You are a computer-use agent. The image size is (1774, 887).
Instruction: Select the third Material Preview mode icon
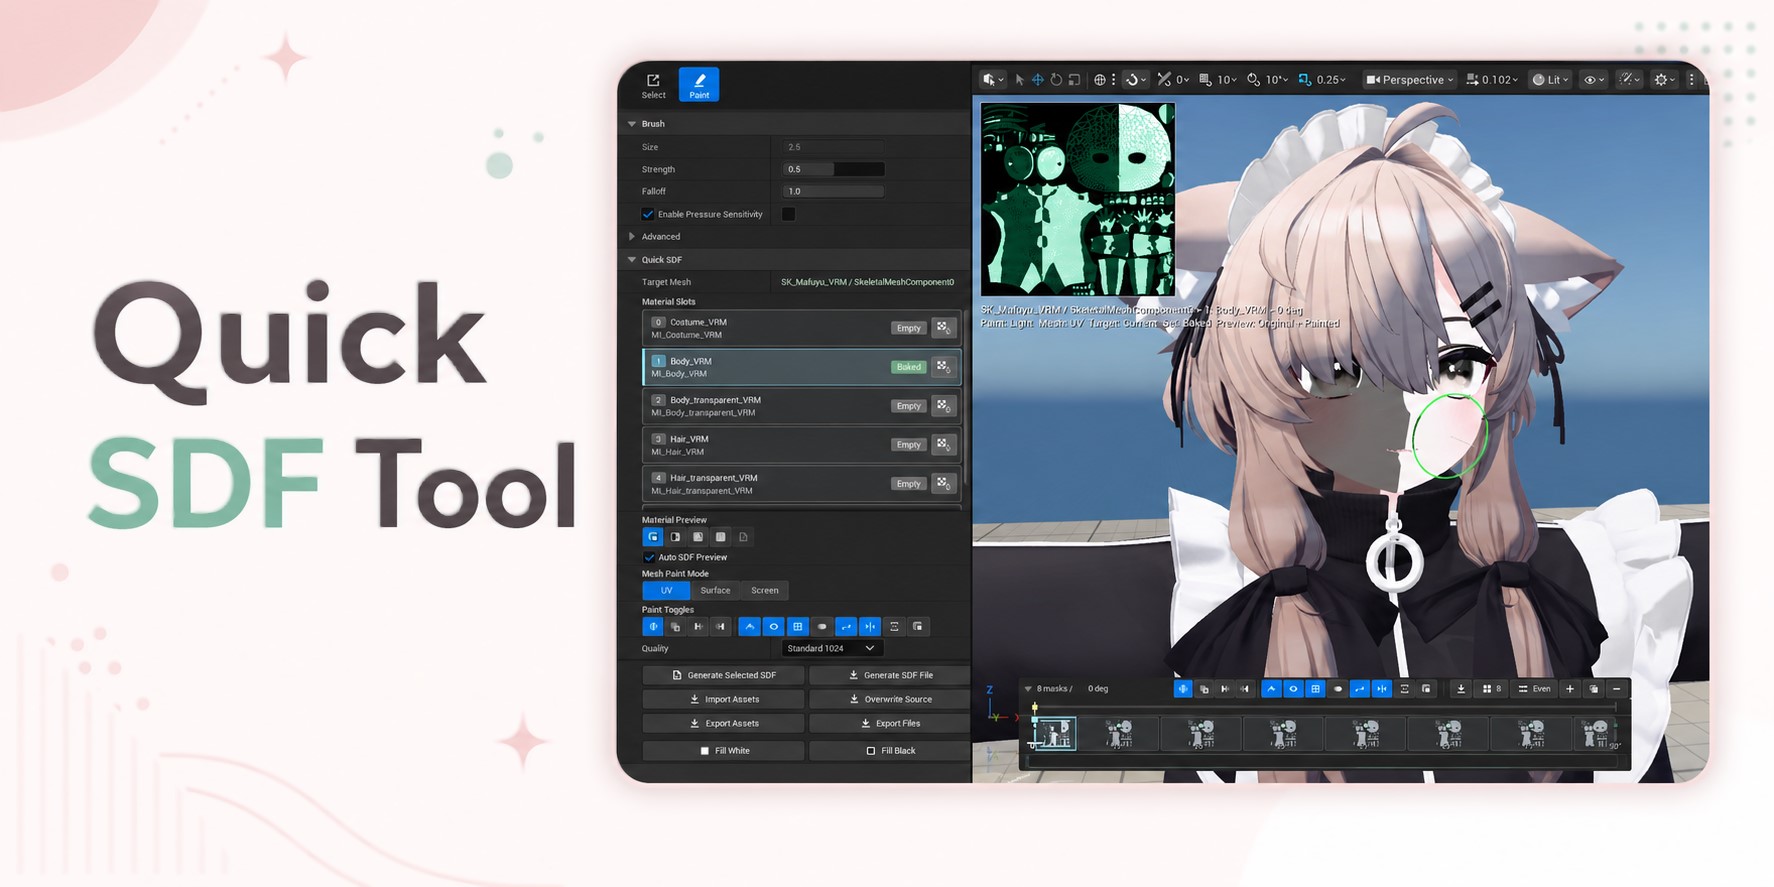[x=698, y=537]
